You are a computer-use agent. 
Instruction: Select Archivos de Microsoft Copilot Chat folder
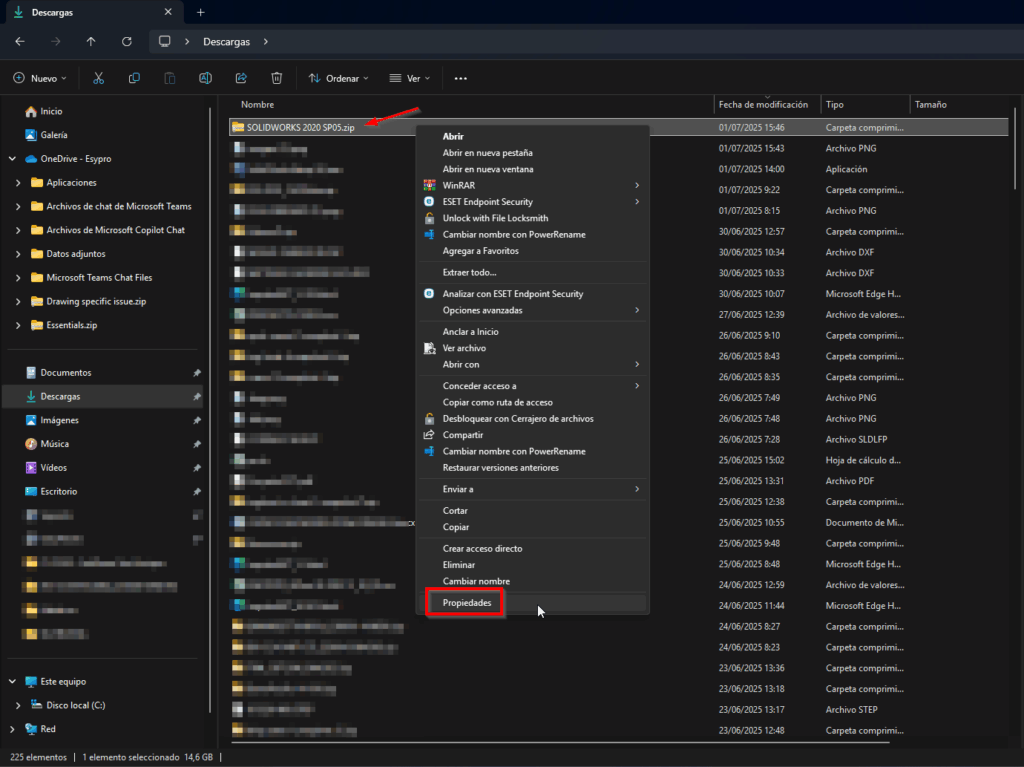pyautogui.click(x=116, y=230)
